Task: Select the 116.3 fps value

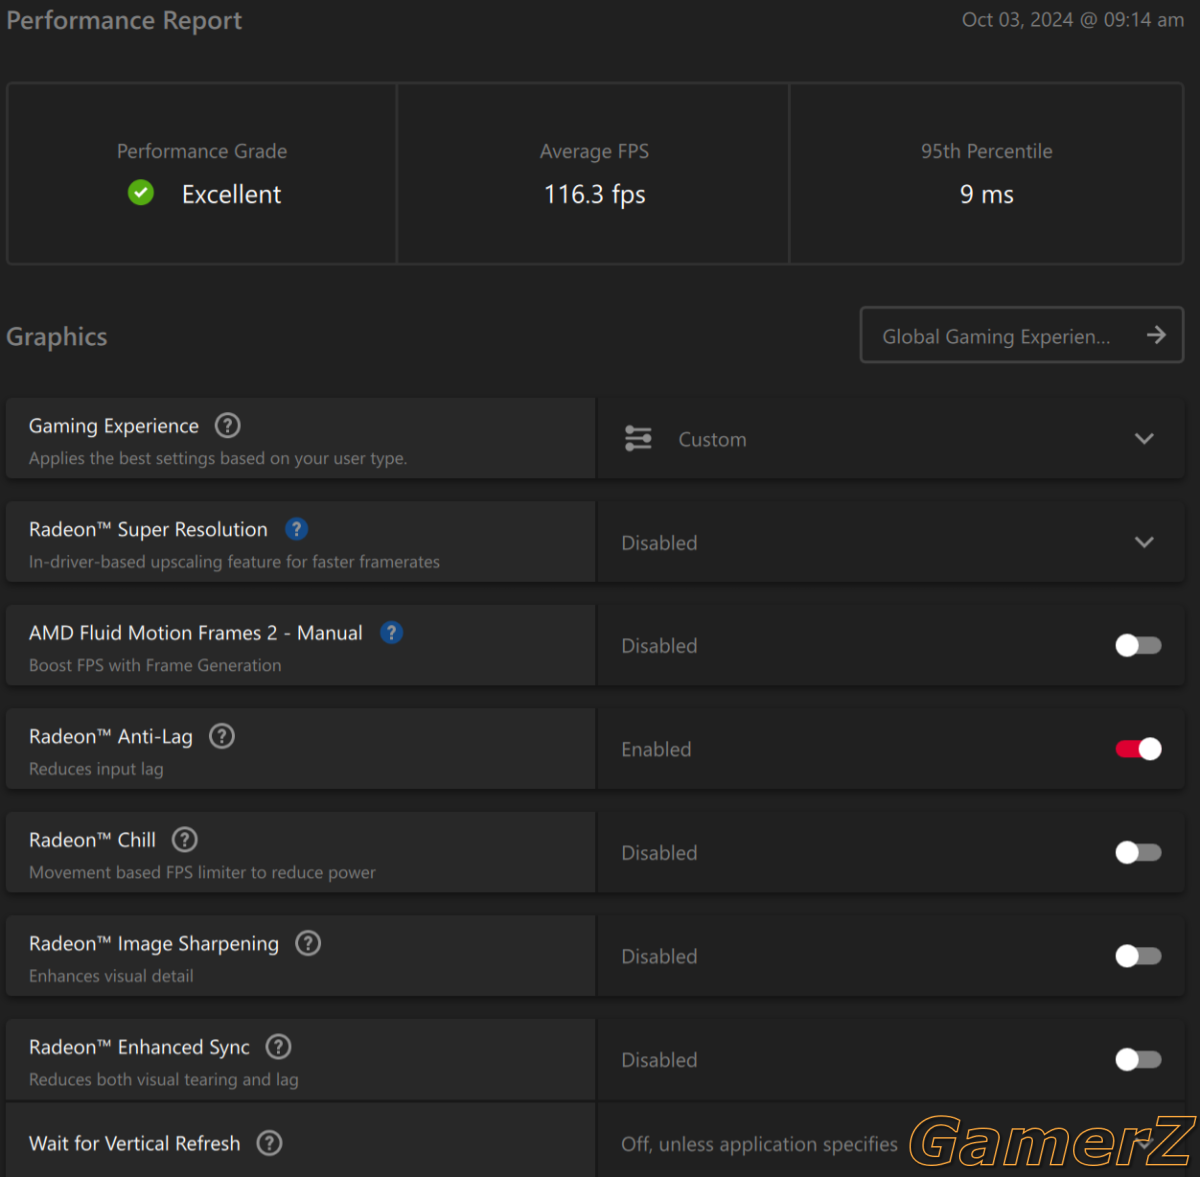Action: 595,194
